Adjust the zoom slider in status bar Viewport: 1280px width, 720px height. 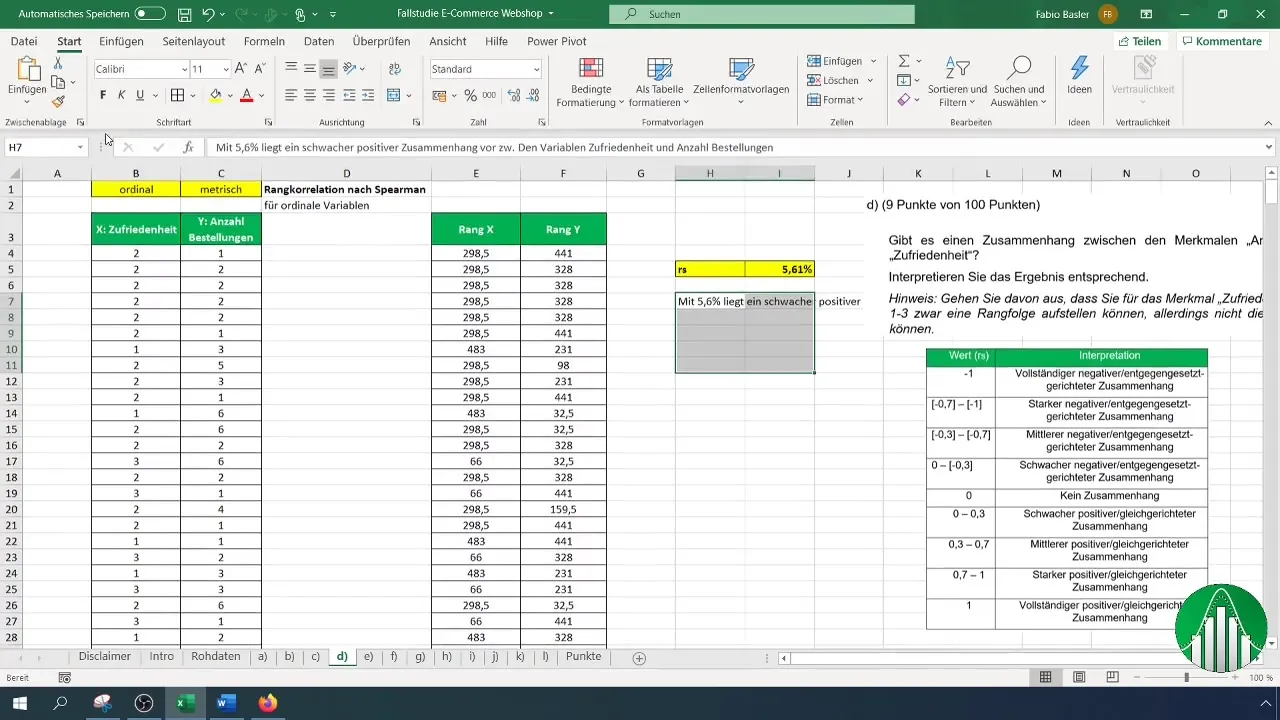(1187, 677)
